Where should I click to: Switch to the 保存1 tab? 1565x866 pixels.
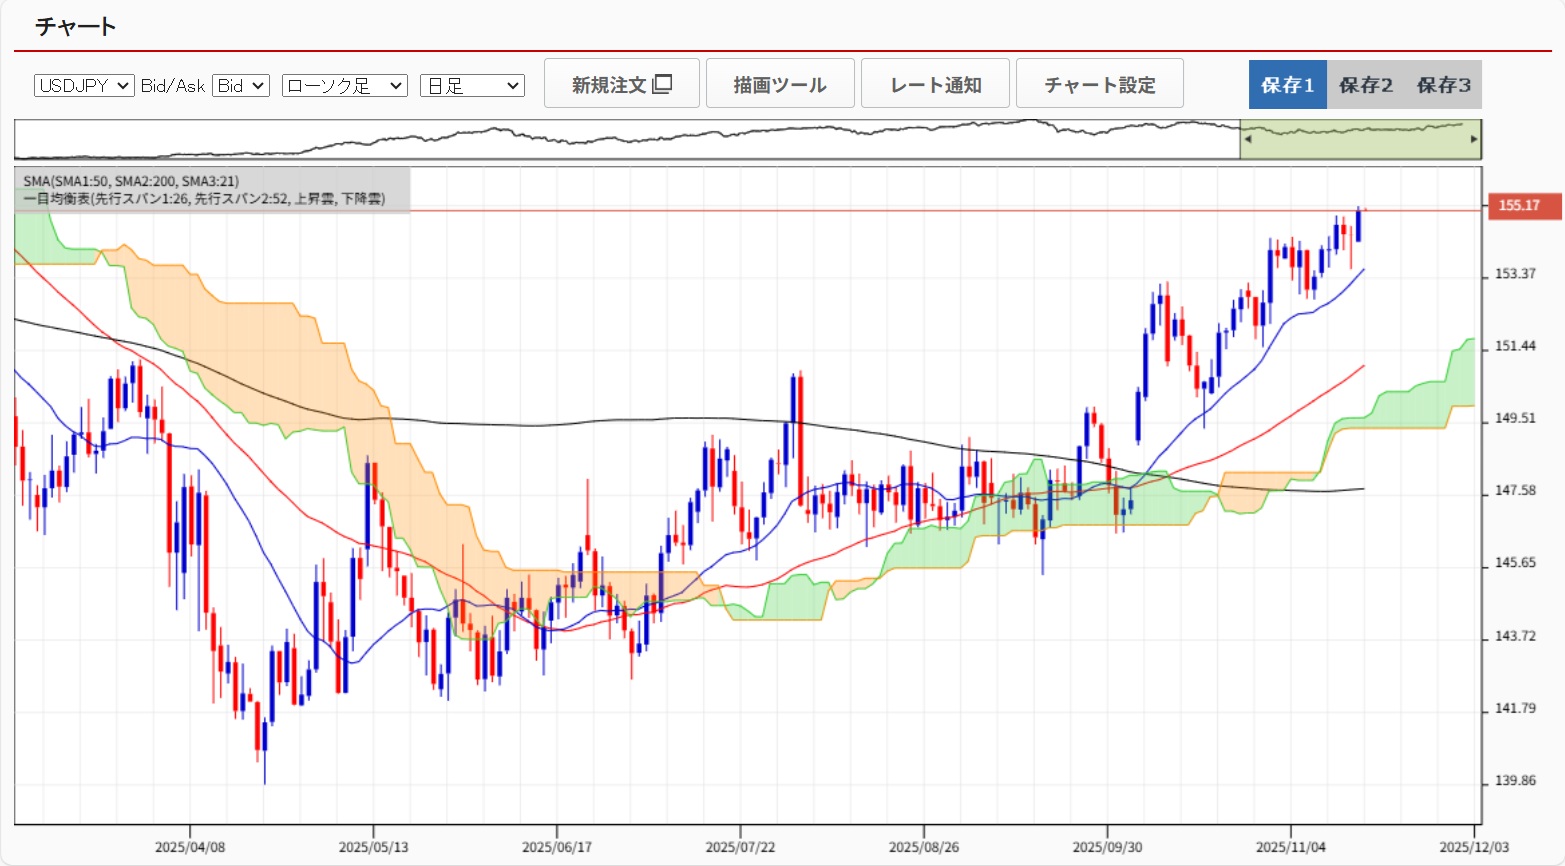click(1287, 85)
